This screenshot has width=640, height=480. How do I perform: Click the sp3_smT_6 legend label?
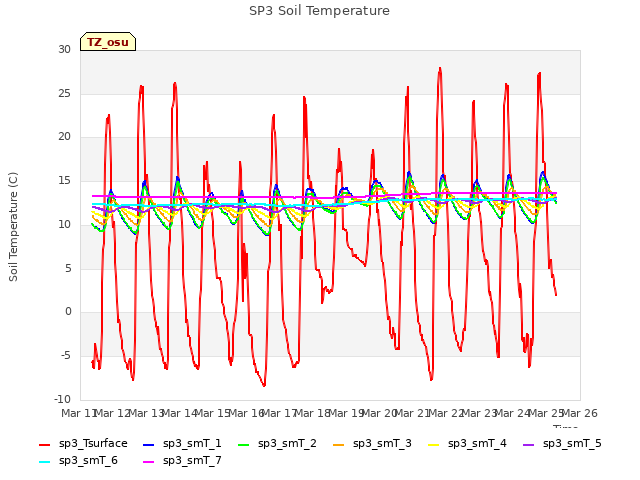click(88, 460)
